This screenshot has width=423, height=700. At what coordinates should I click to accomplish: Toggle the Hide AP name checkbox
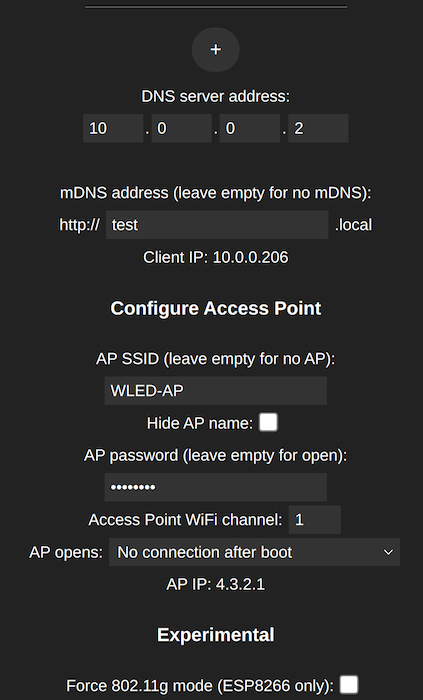(268, 422)
